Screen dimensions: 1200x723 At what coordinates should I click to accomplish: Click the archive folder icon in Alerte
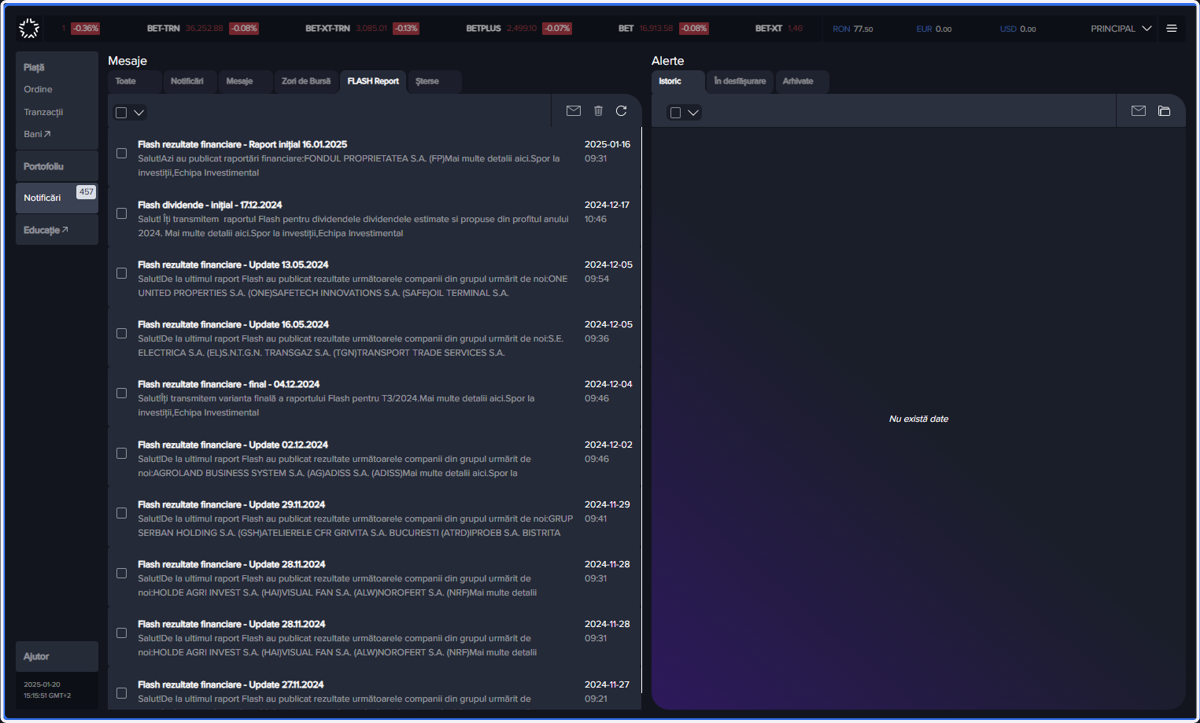click(1164, 111)
